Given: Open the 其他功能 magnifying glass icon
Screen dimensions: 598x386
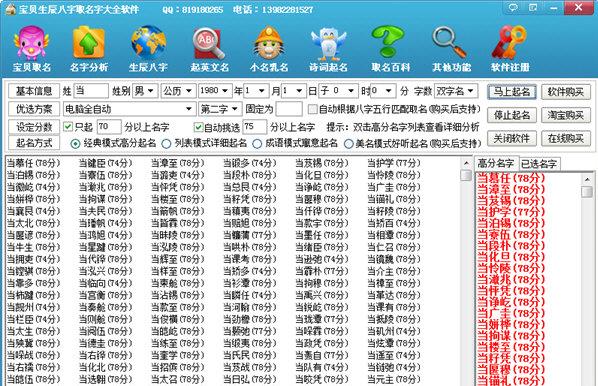Looking at the screenshot, I should 450,42.
